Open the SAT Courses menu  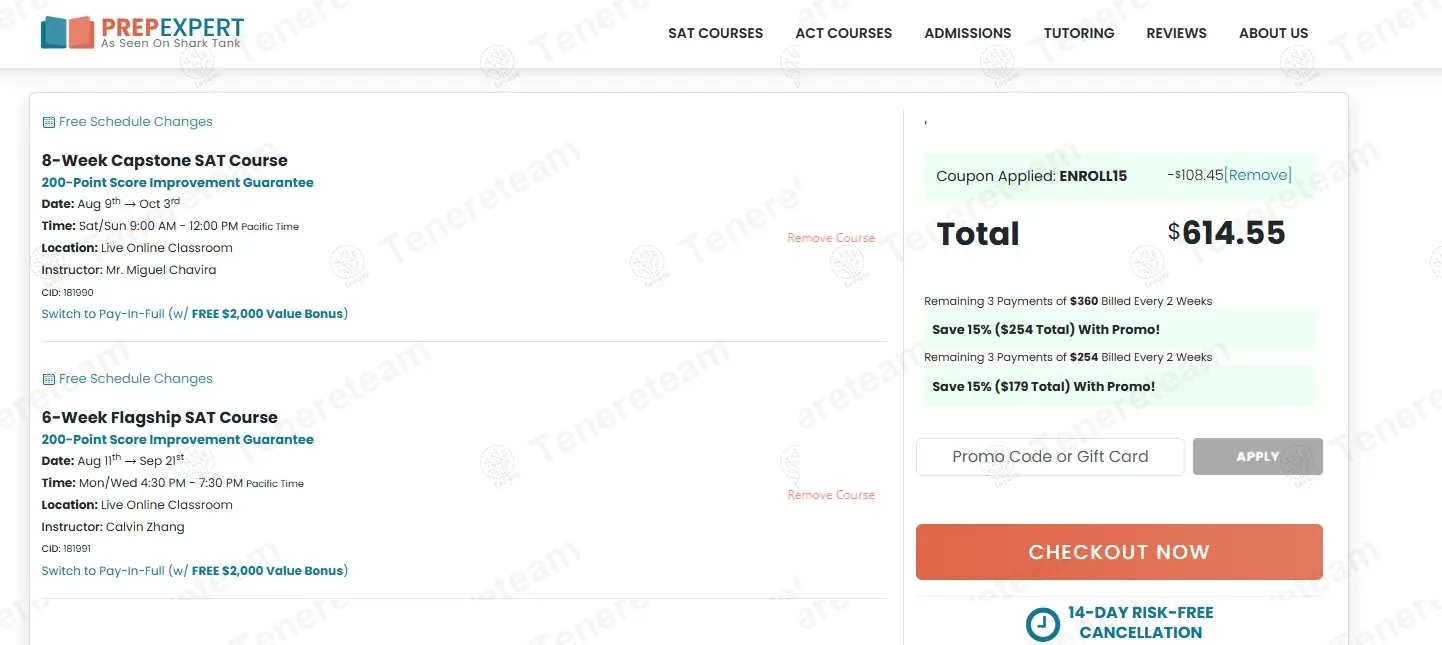(715, 33)
